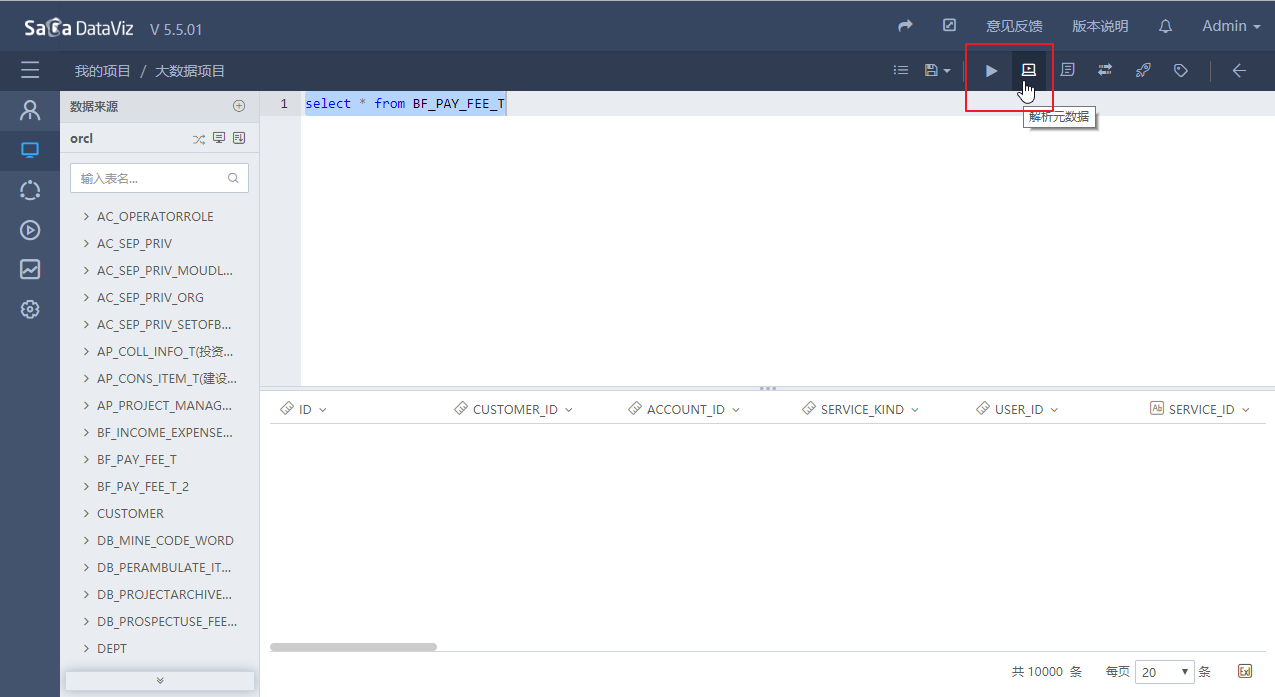Click the rocket icon in toolbar

tap(1143, 71)
